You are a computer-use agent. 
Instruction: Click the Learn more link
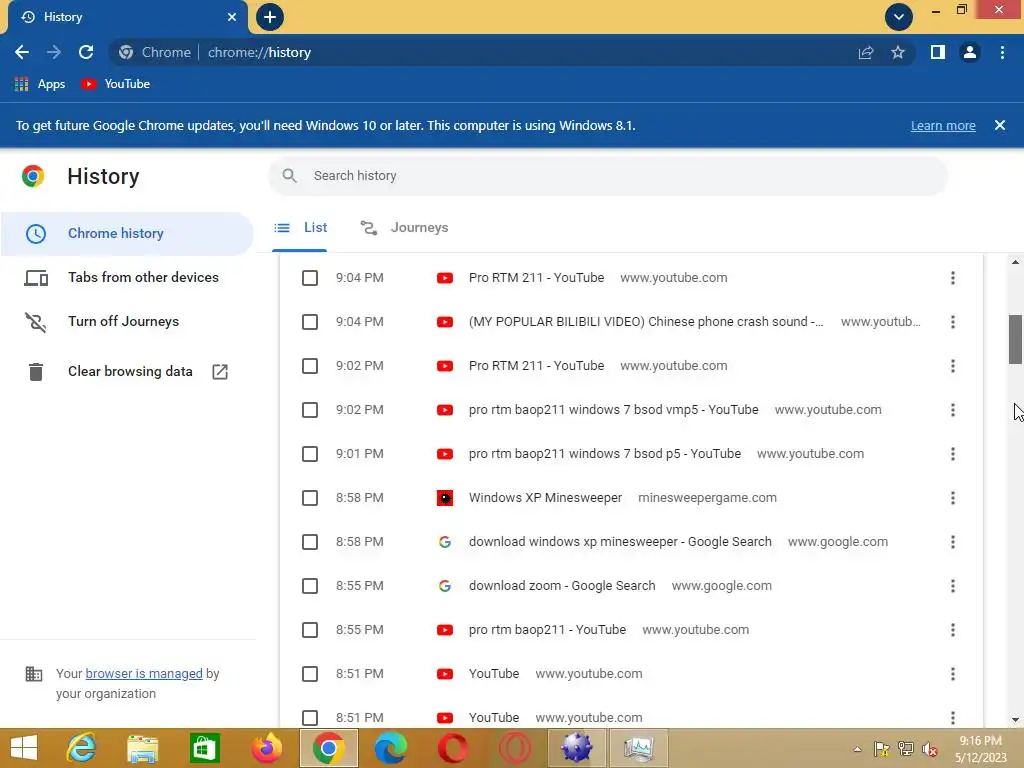point(943,125)
